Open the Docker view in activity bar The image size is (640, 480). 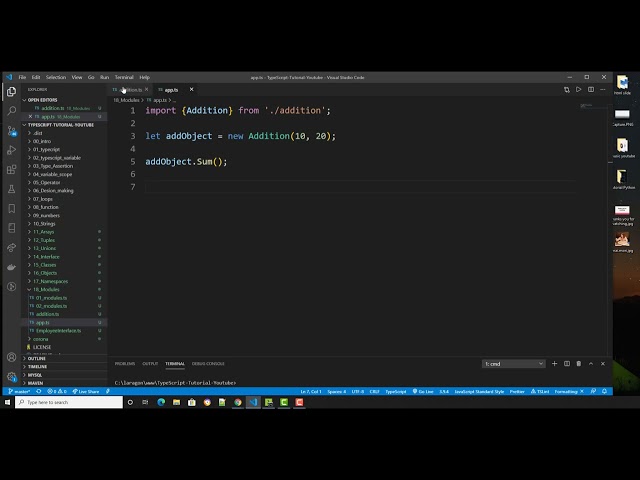click(11, 267)
